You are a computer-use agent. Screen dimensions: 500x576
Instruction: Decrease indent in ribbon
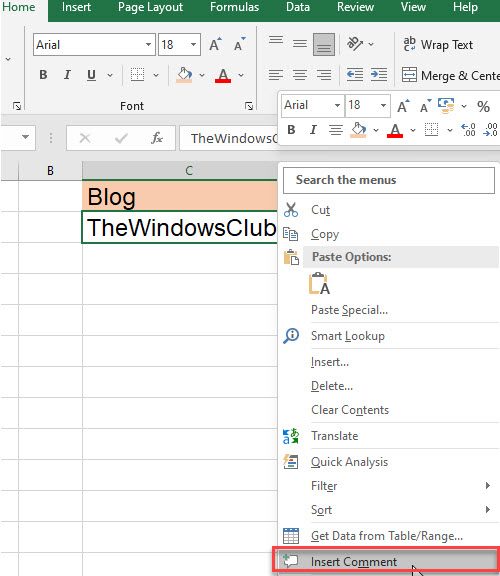pyautogui.click(x=355, y=75)
